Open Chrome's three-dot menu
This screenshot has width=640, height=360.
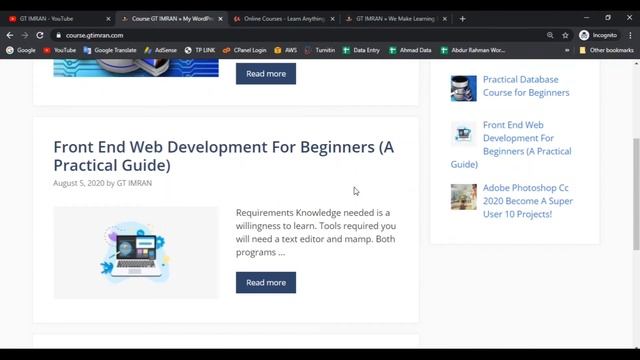630,36
